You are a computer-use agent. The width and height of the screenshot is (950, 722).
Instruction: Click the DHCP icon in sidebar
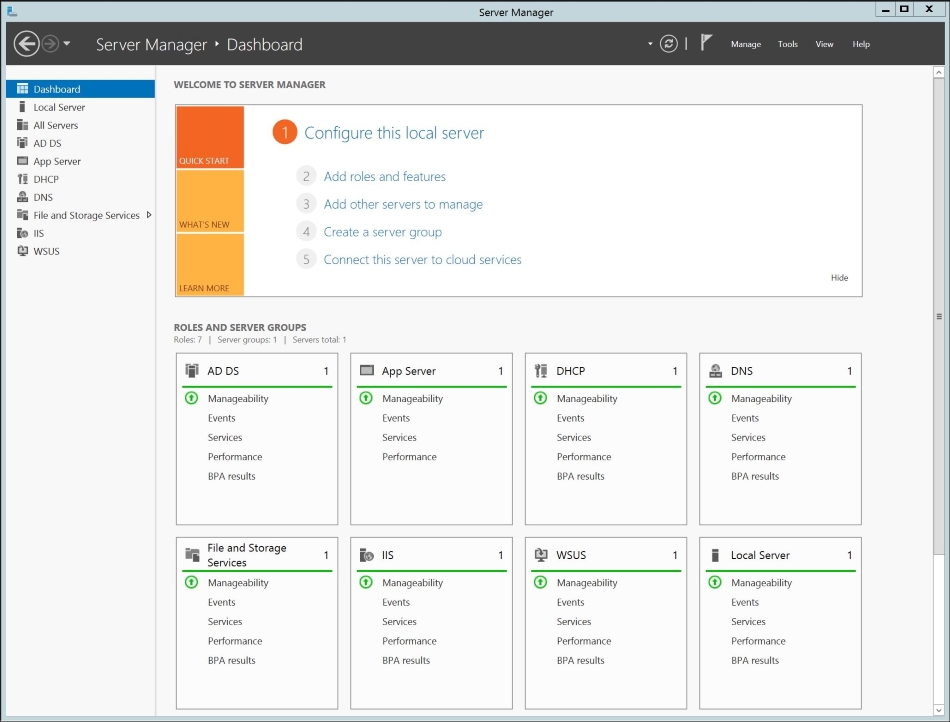coord(23,179)
